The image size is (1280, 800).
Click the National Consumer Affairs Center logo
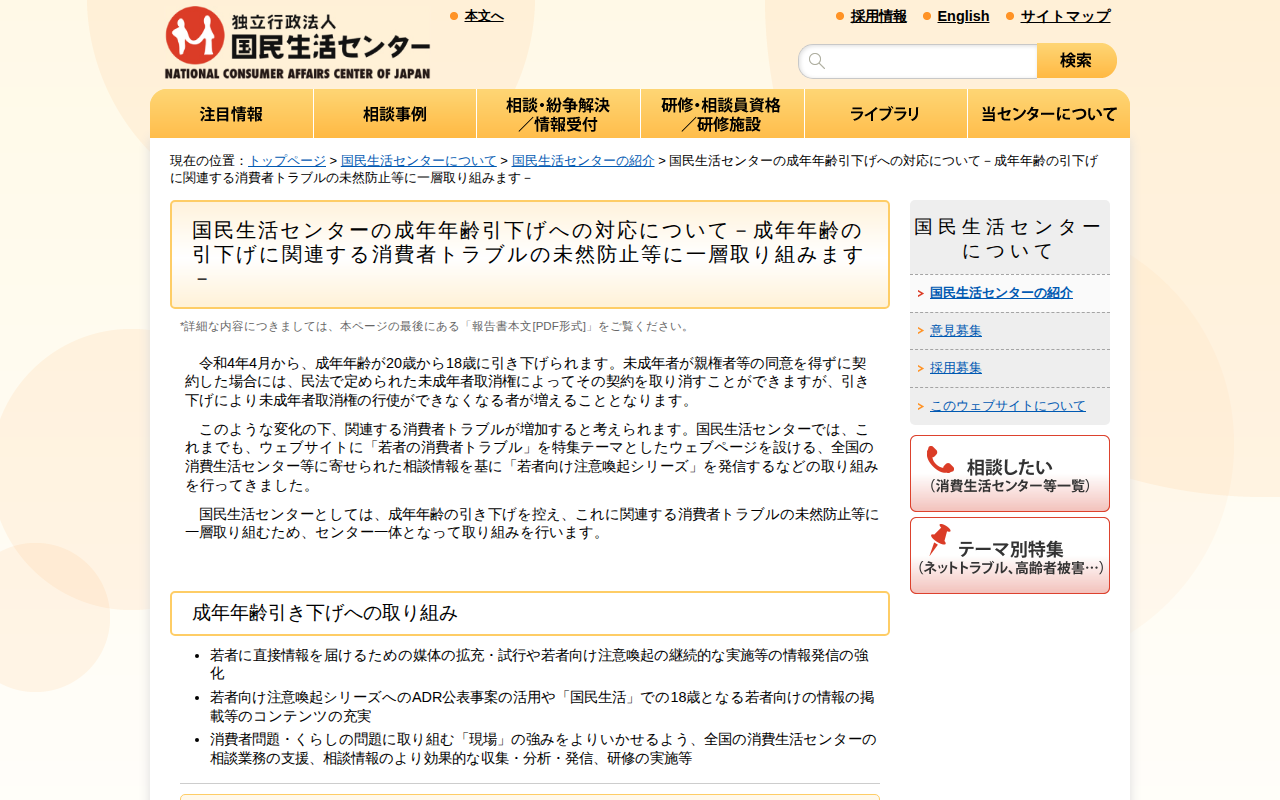tap(298, 43)
